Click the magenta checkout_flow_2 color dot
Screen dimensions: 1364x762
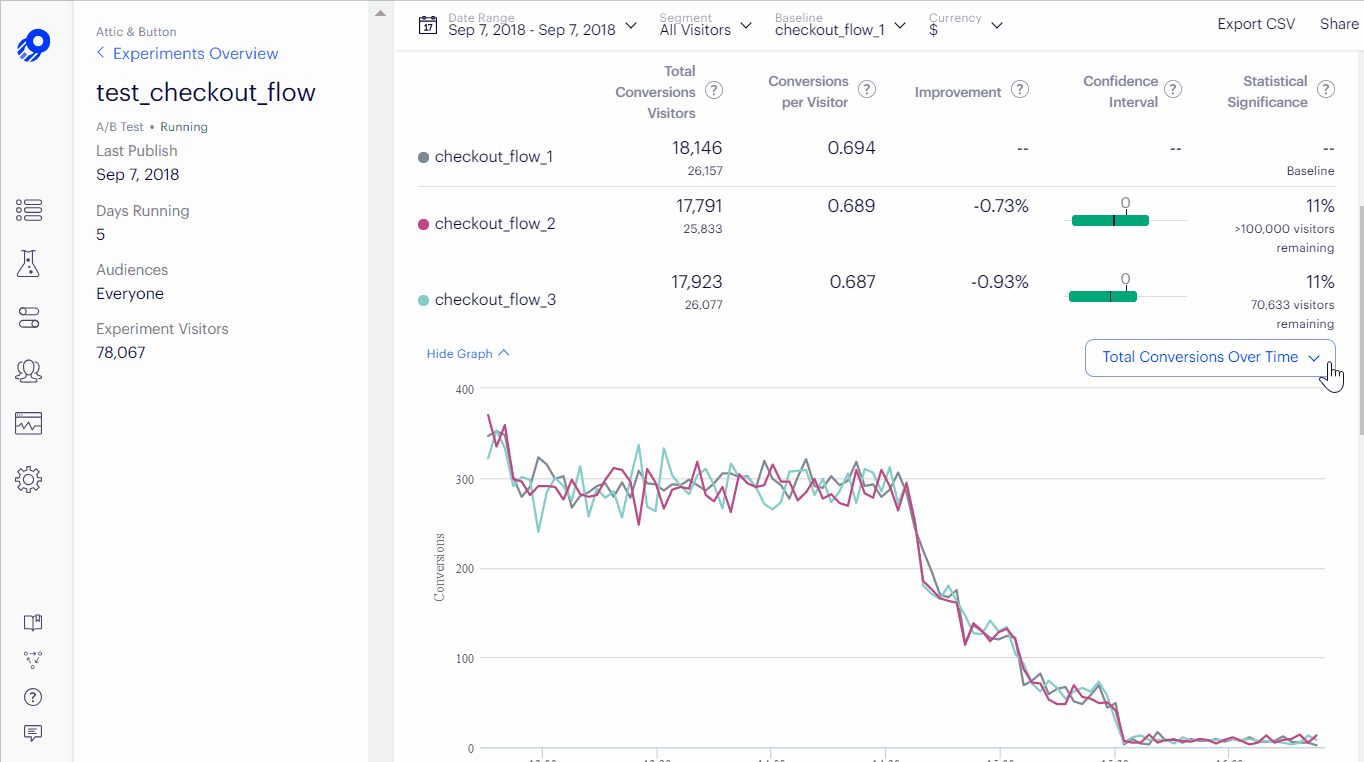(x=423, y=224)
